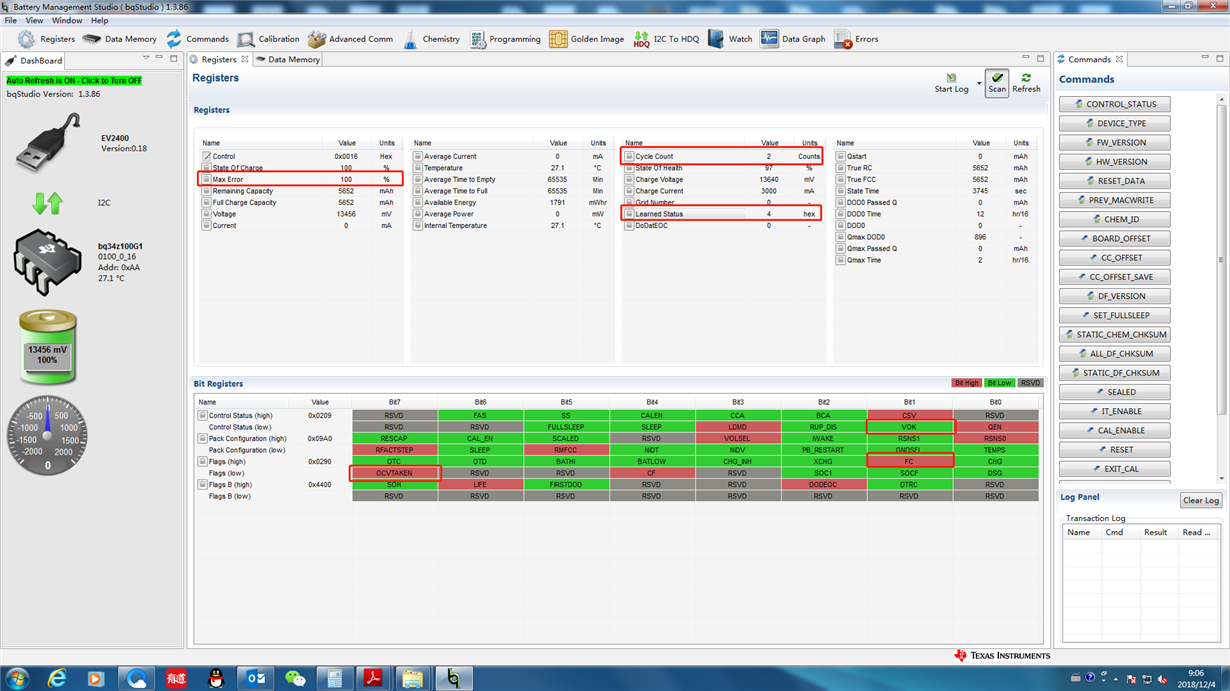Send the CHEM_ID command
Viewport: 1230px width, 691px height.
1114,219
